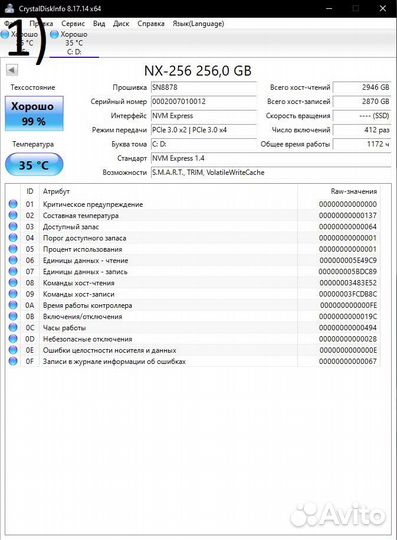Image resolution: width=397 pixels, height=540 pixels.
Task: Select Записи в журнале информации об ошибках row
Action: 193,361
